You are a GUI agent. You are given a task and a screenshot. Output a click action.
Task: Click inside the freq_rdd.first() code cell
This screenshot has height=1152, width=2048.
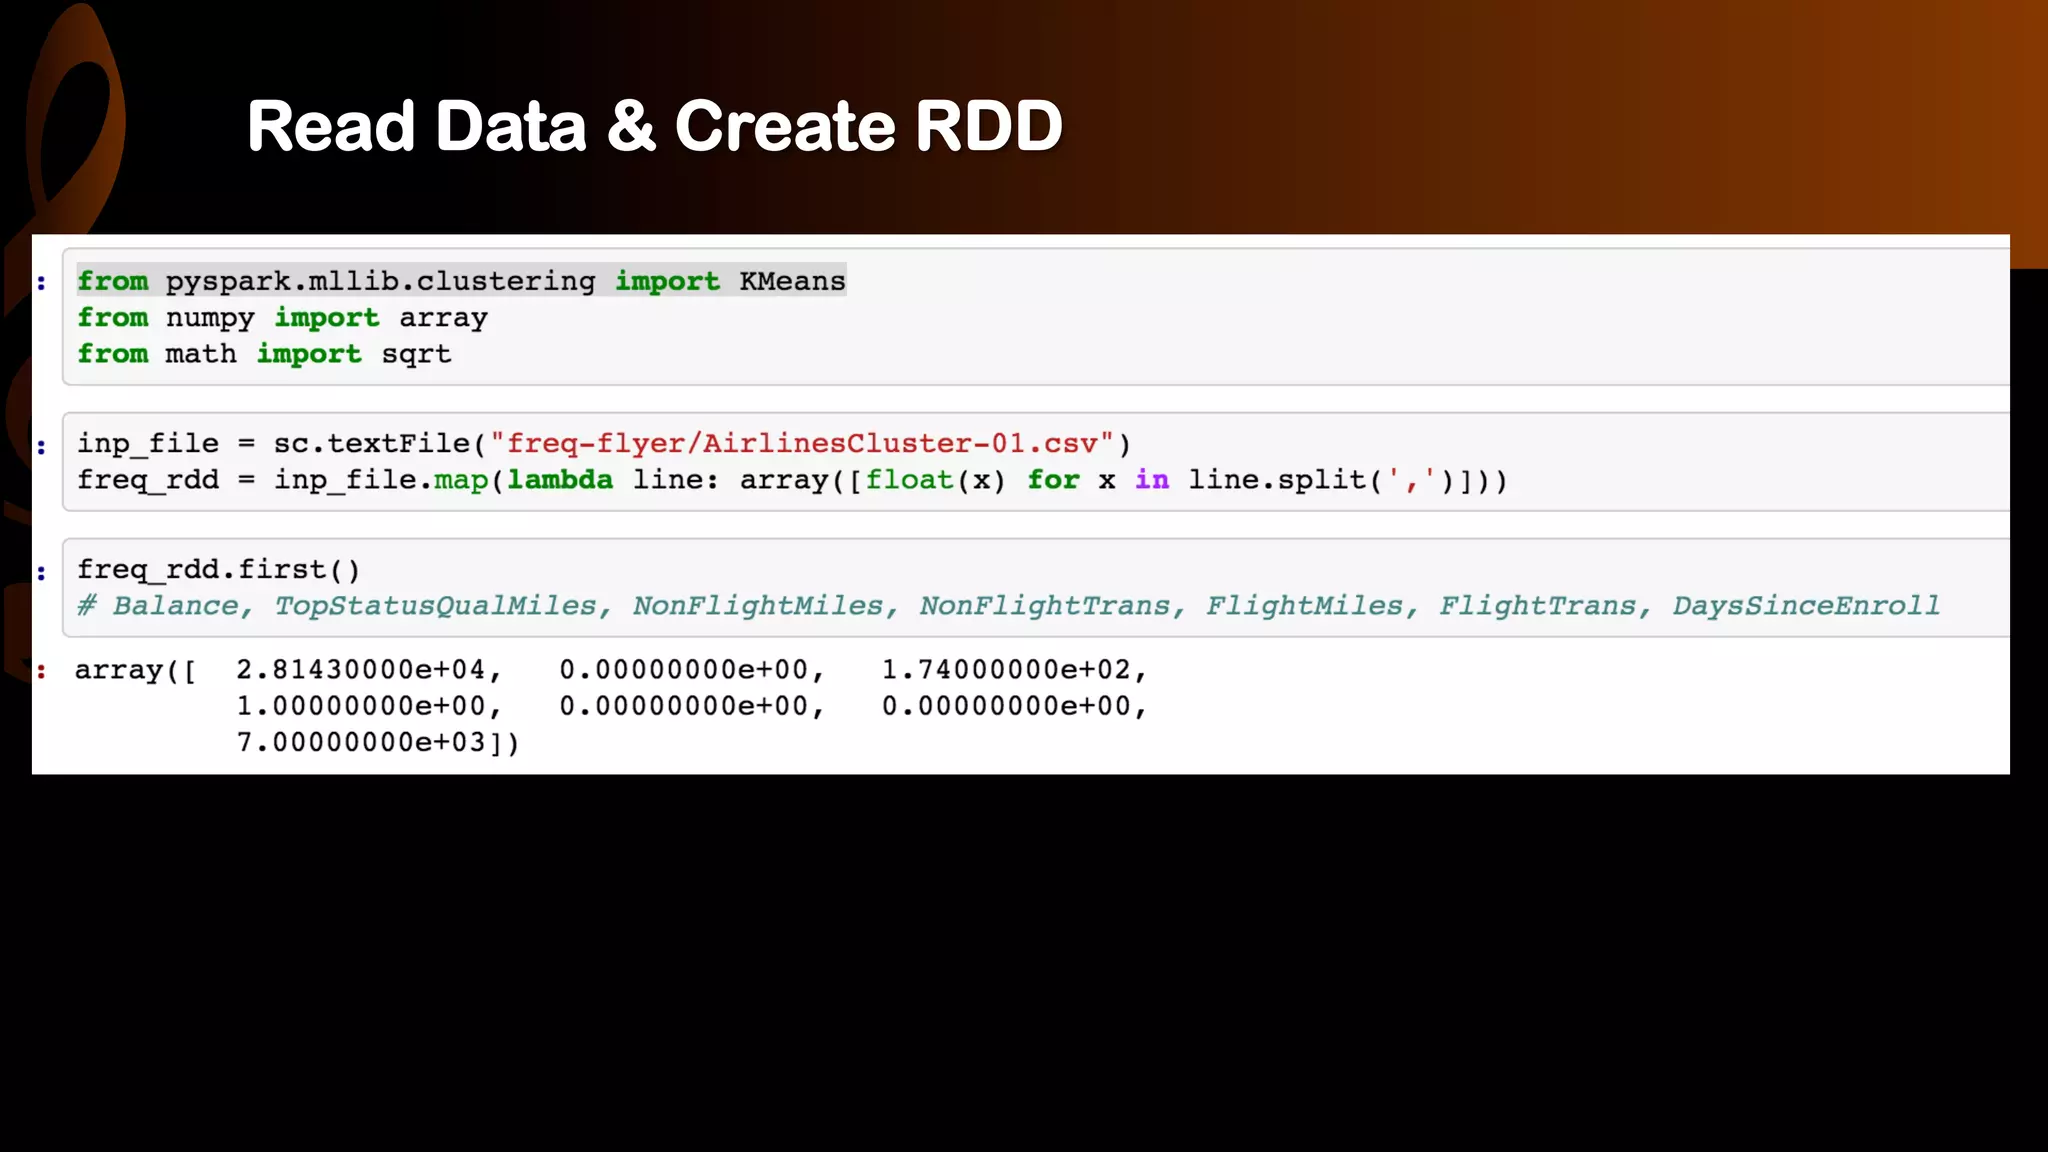(x=1035, y=588)
